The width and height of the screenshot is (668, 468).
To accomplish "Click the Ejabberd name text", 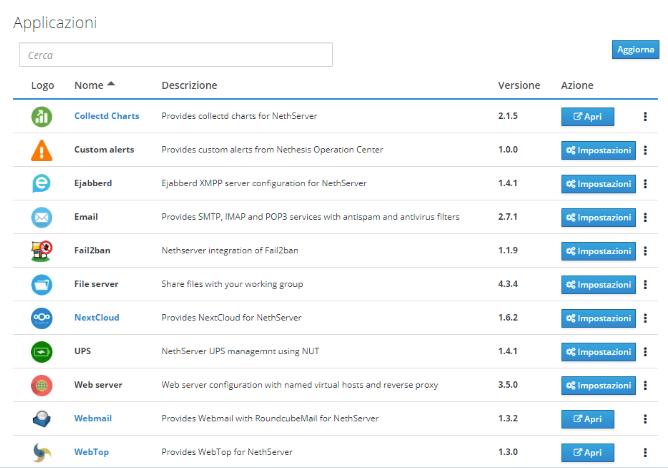I will 93,183.
